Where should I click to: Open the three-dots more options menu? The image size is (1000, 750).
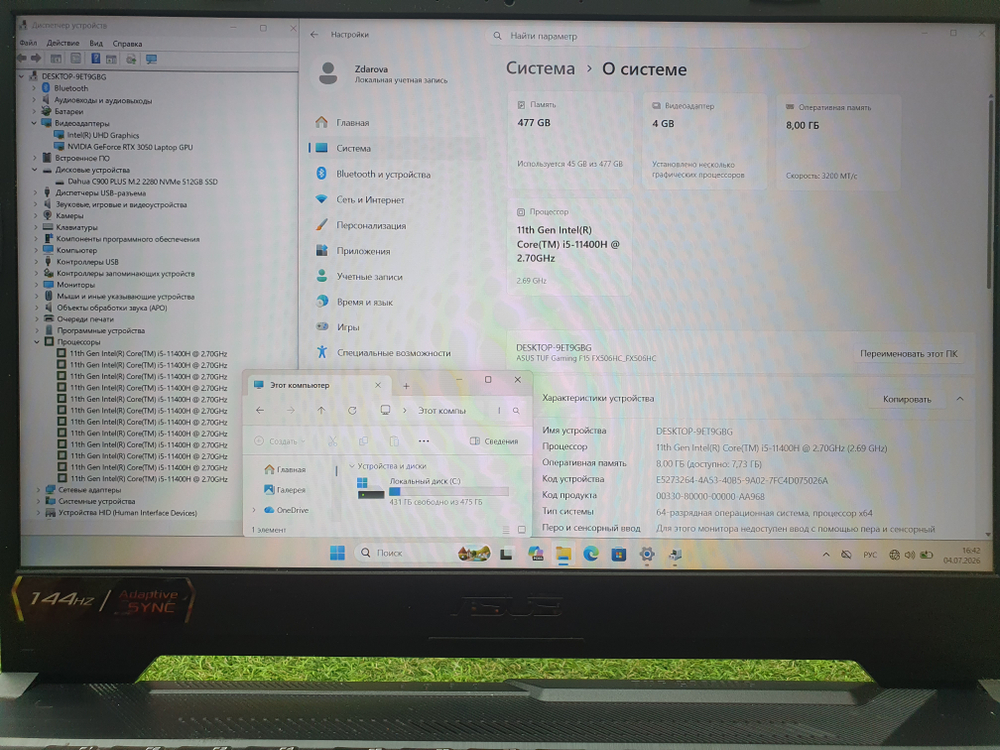point(424,441)
